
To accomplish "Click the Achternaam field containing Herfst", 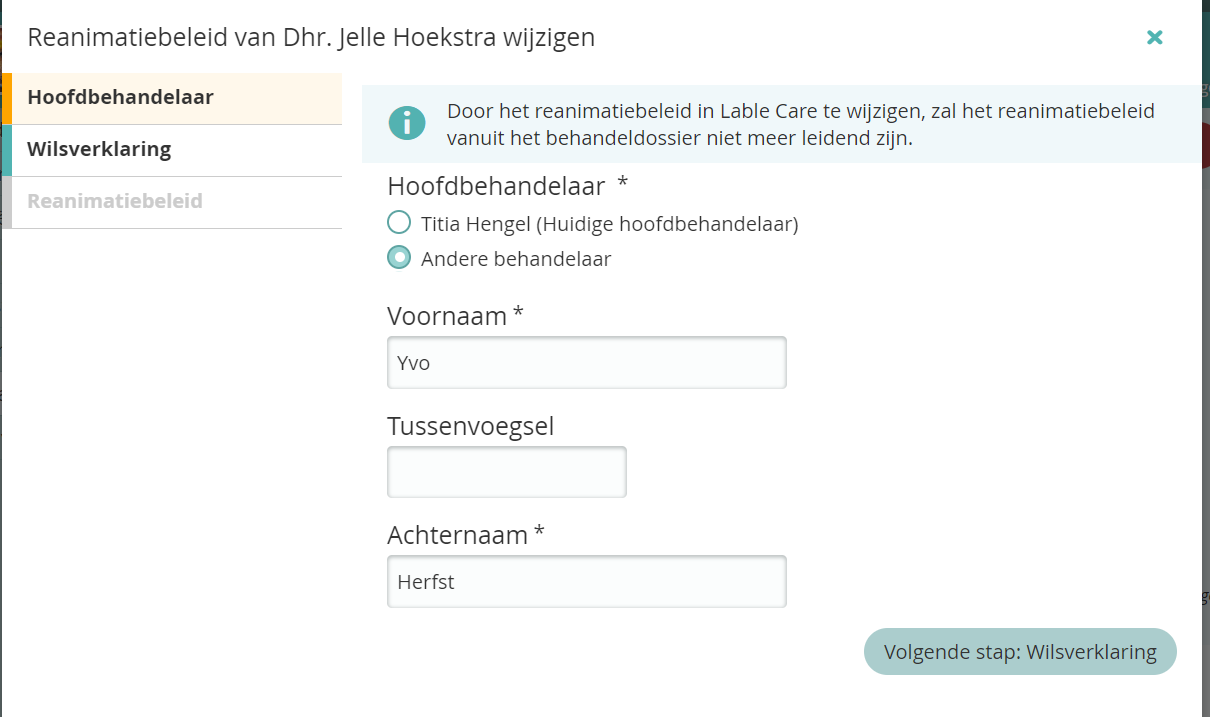I will tap(586, 581).
